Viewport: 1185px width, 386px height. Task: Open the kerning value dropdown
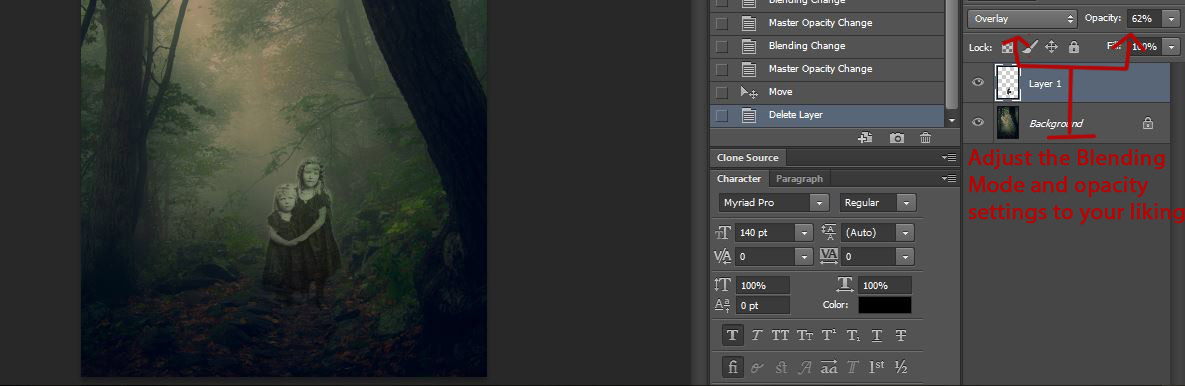click(803, 257)
